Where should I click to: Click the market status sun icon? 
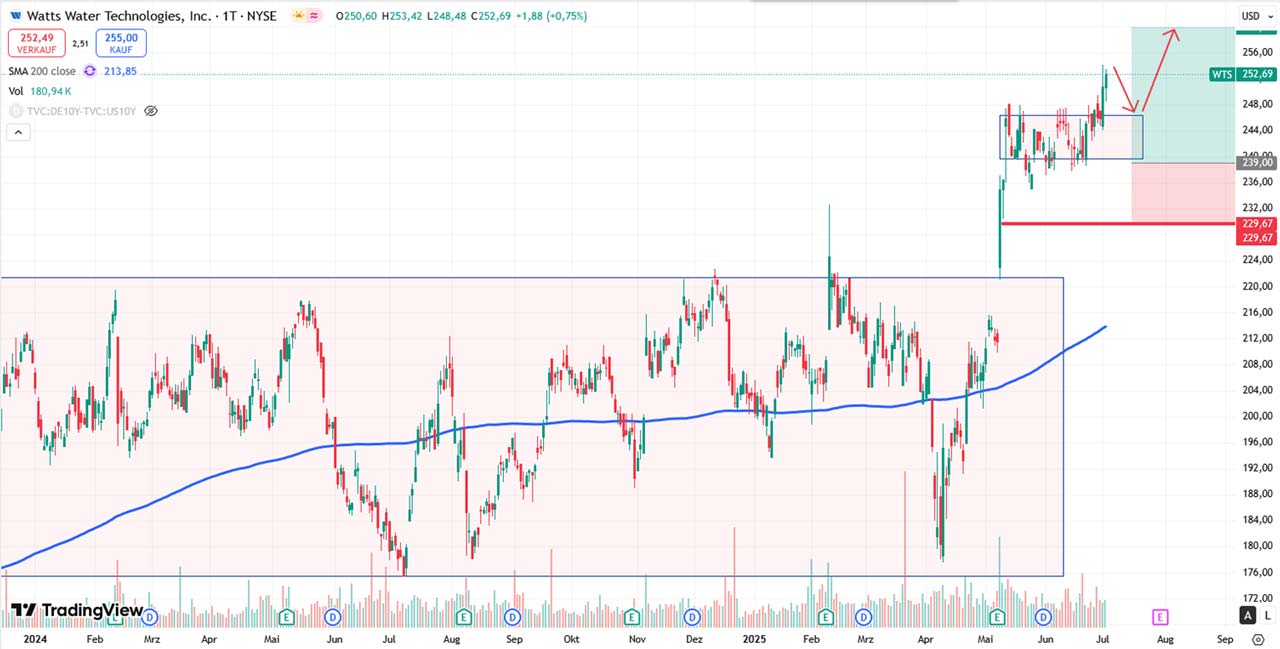click(299, 16)
